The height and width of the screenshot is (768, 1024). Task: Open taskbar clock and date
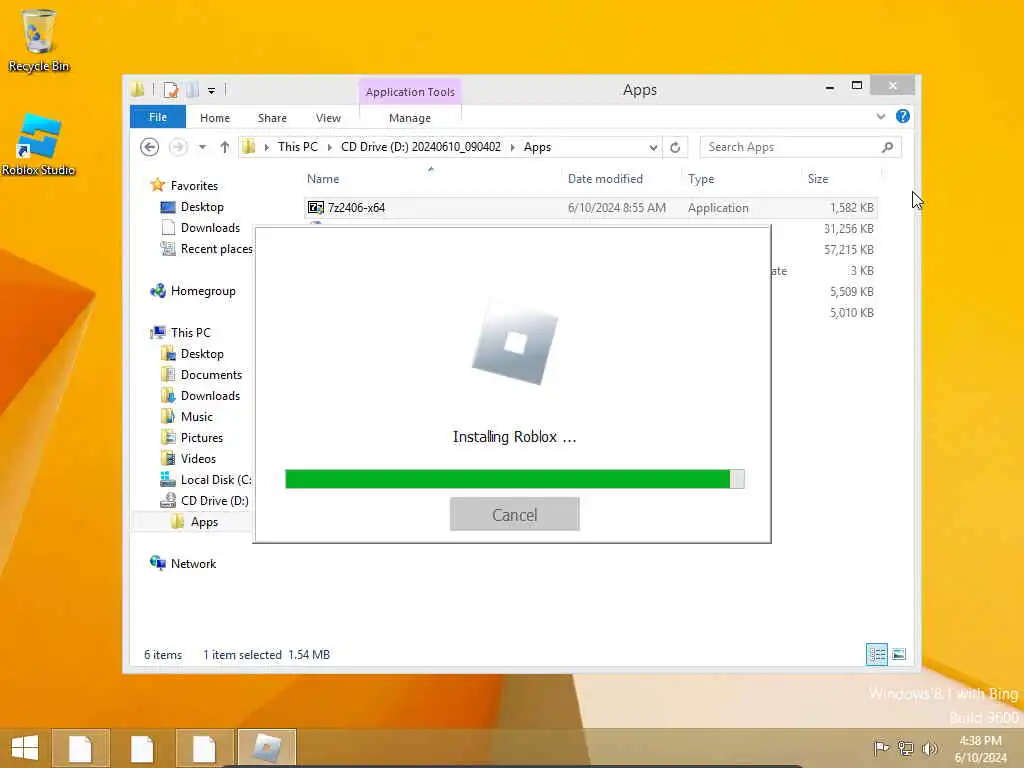point(980,748)
